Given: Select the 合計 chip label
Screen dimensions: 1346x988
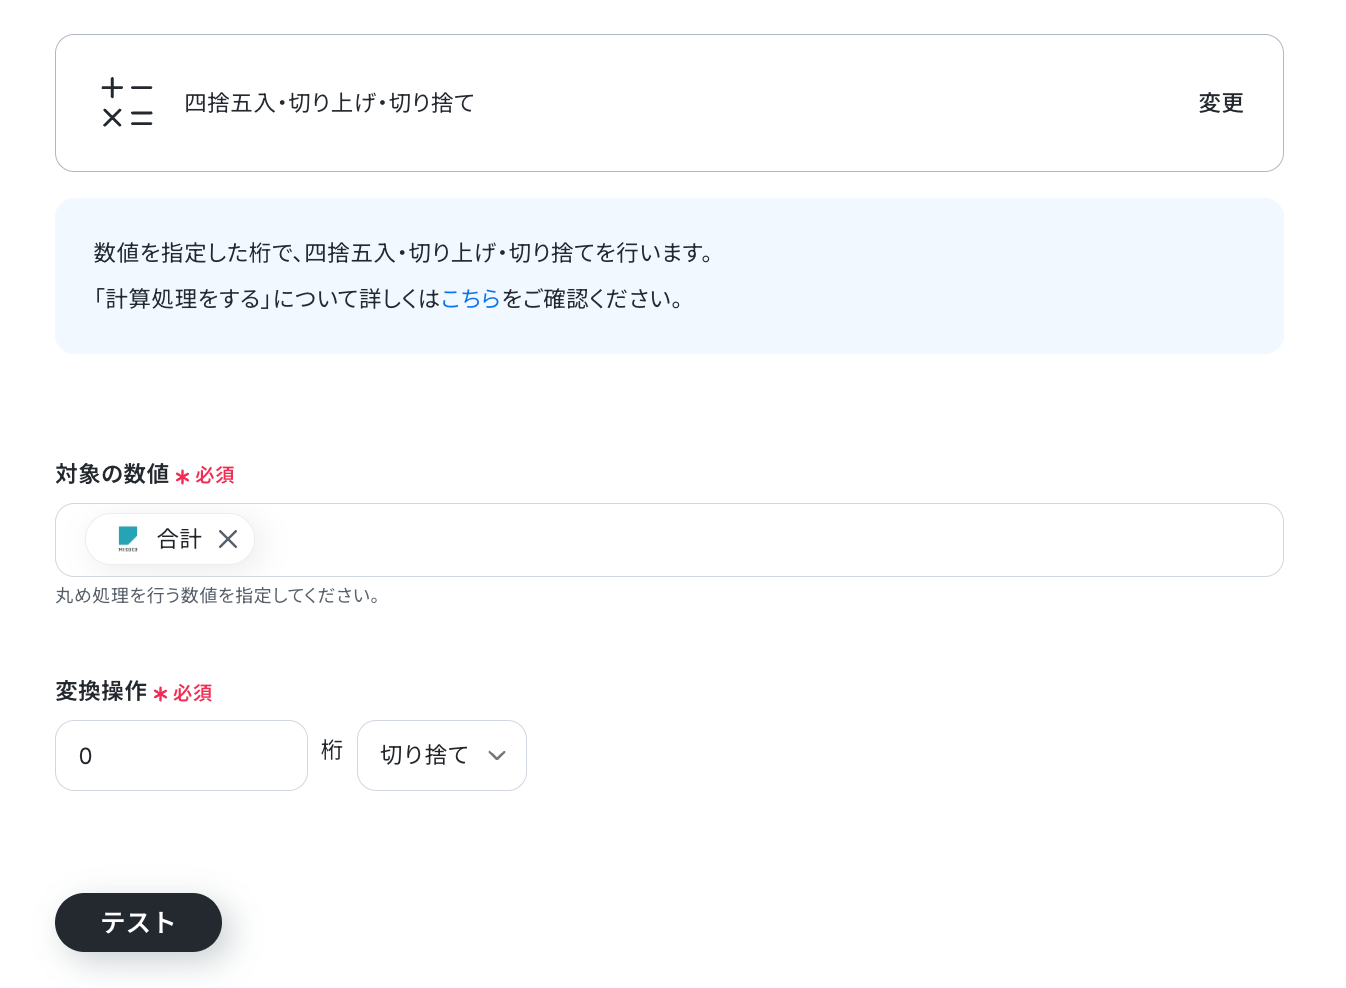Looking at the screenshot, I should 179,539.
